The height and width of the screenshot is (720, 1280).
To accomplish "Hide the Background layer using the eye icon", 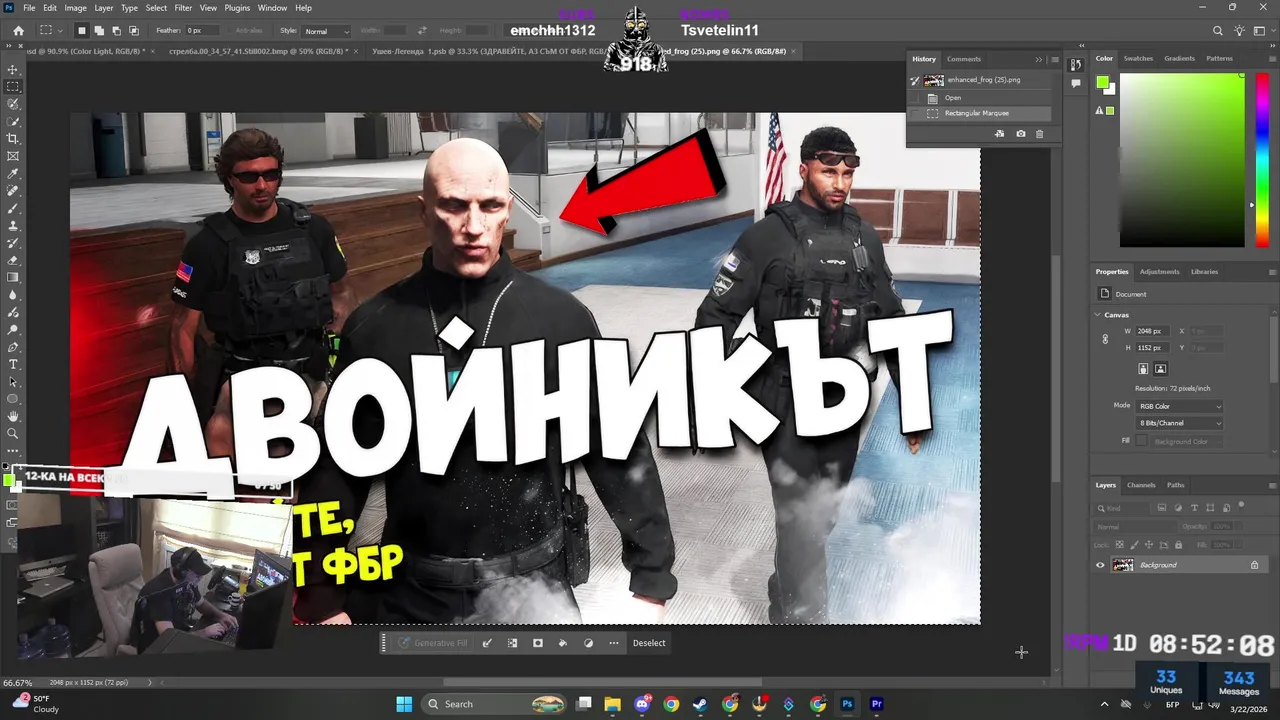I will click(x=1100, y=565).
